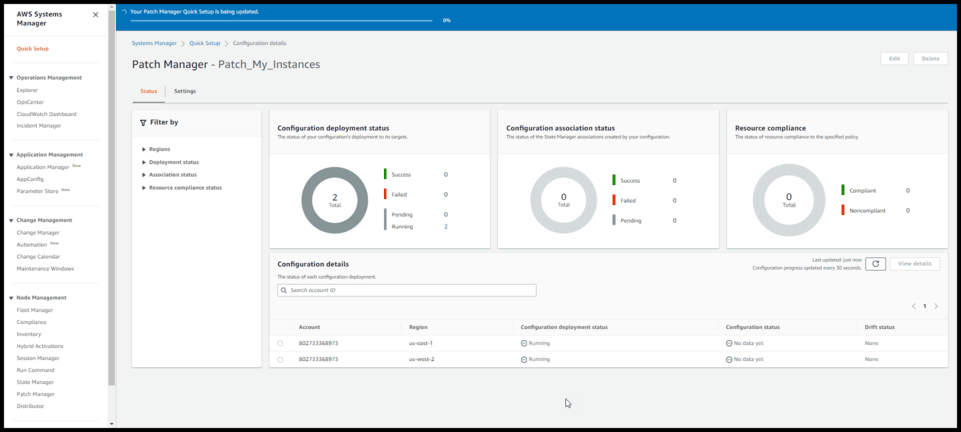Expand the Resource compliance status filter
Screen dimensions: 961x432
[x=144, y=188]
